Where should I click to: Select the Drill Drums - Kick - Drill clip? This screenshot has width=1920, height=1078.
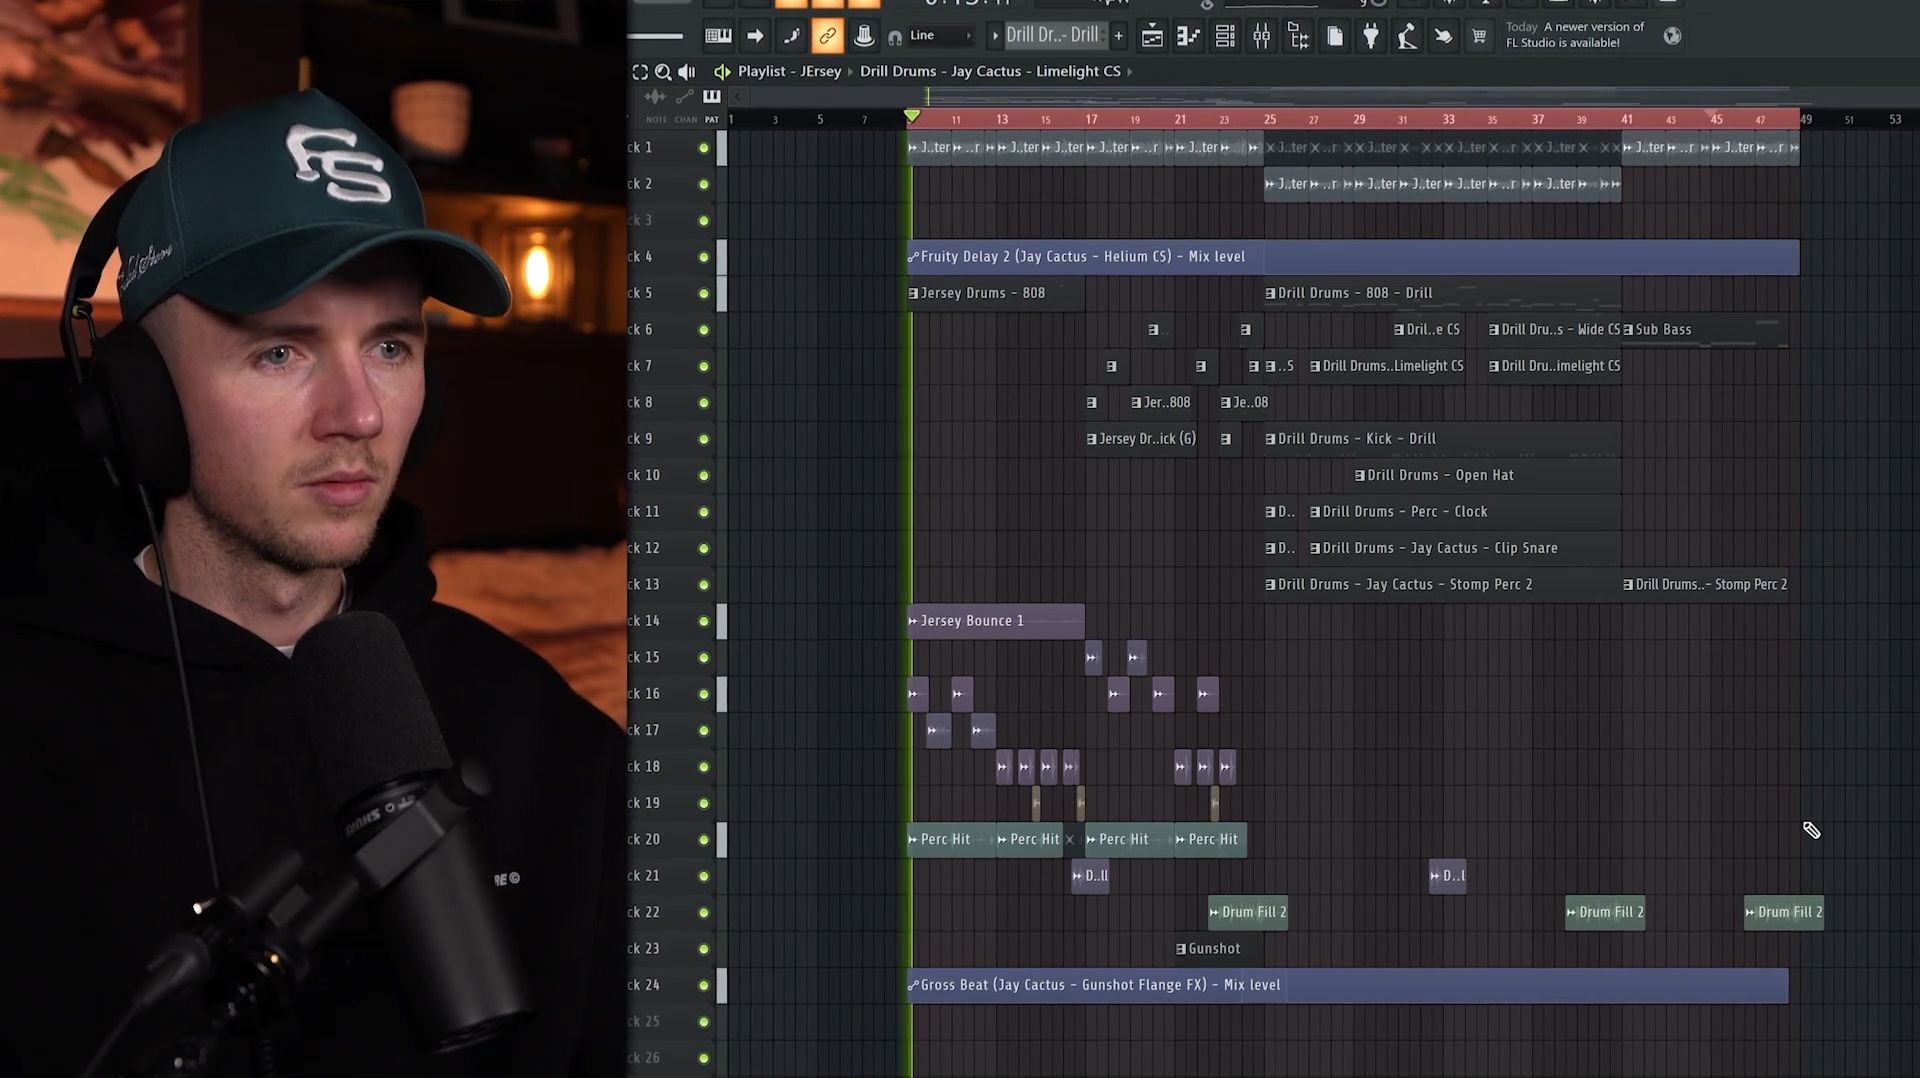point(1442,439)
